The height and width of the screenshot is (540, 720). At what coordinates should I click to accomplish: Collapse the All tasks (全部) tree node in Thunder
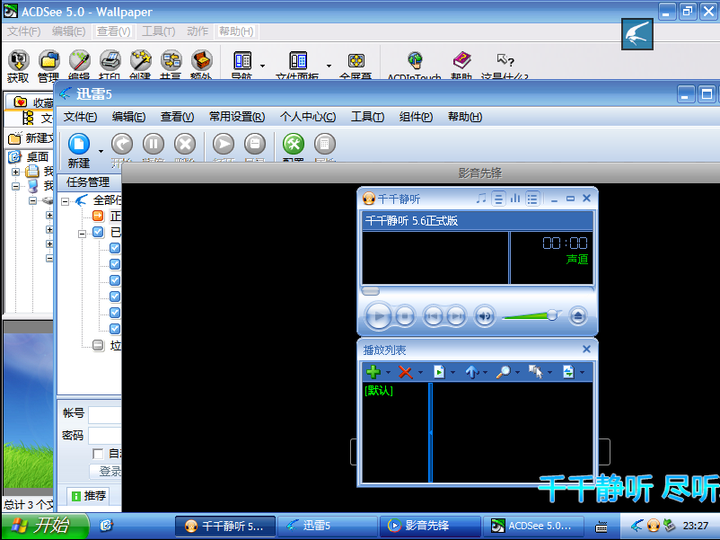click(x=65, y=202)
